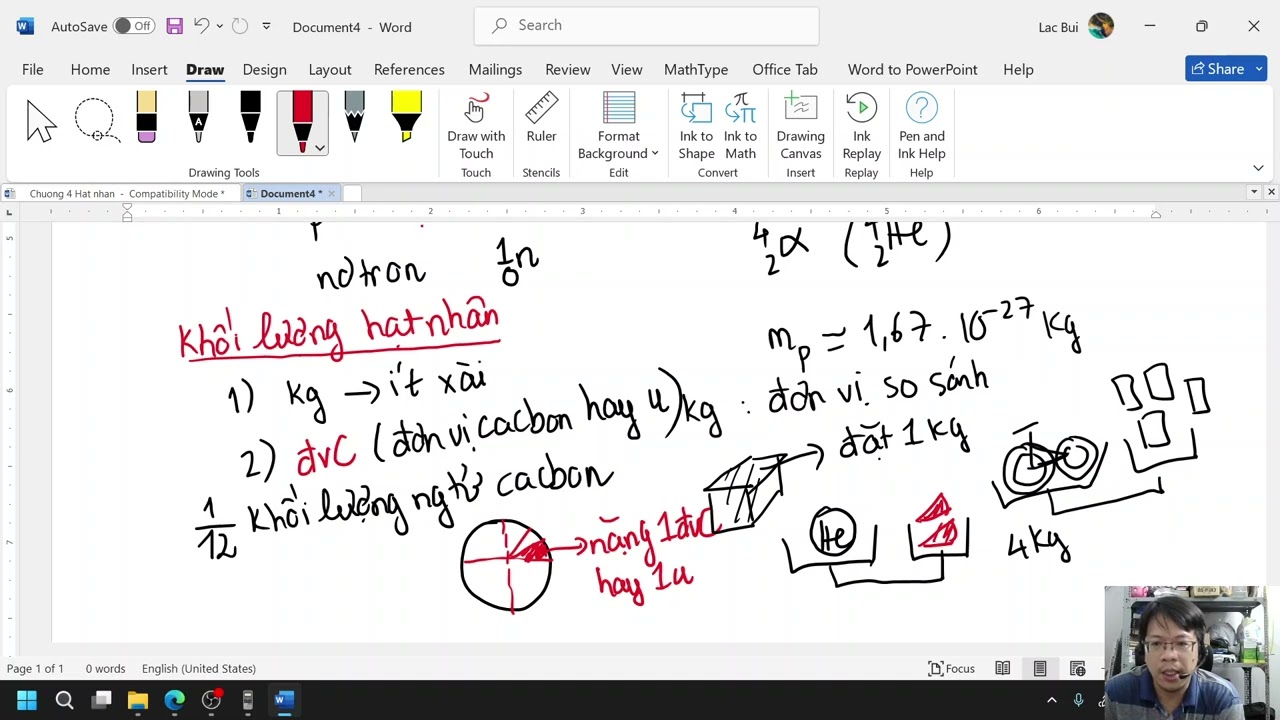
Task: Open the Word to PowerPoint tab
Action: point(912,69)
